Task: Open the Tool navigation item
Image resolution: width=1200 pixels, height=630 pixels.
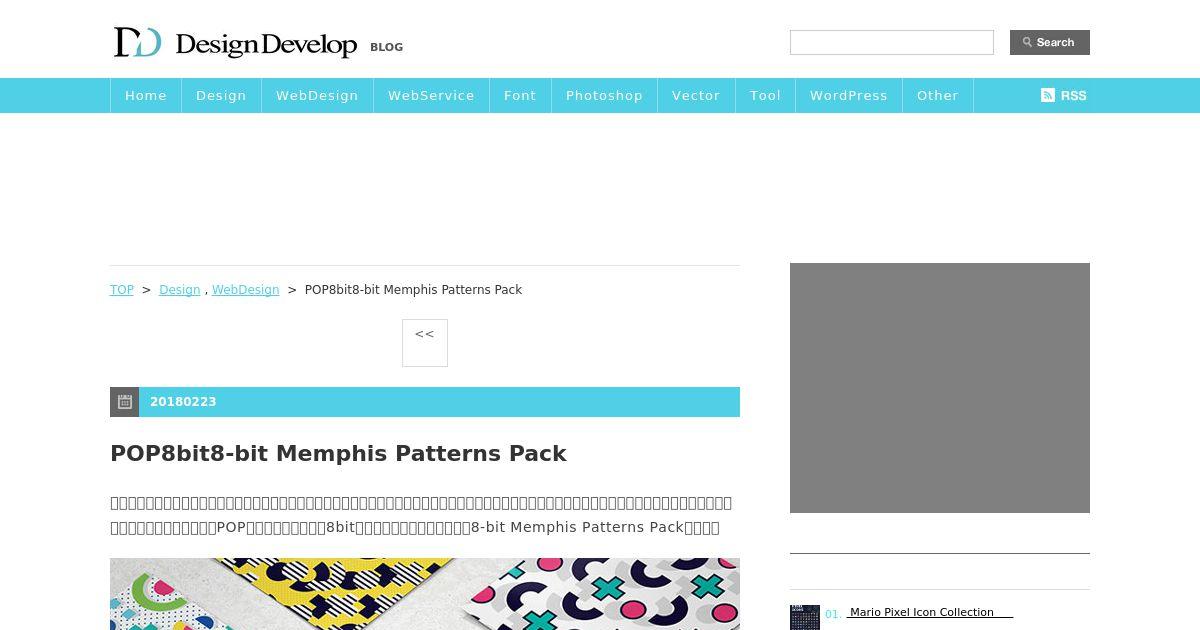Action: 765,95
